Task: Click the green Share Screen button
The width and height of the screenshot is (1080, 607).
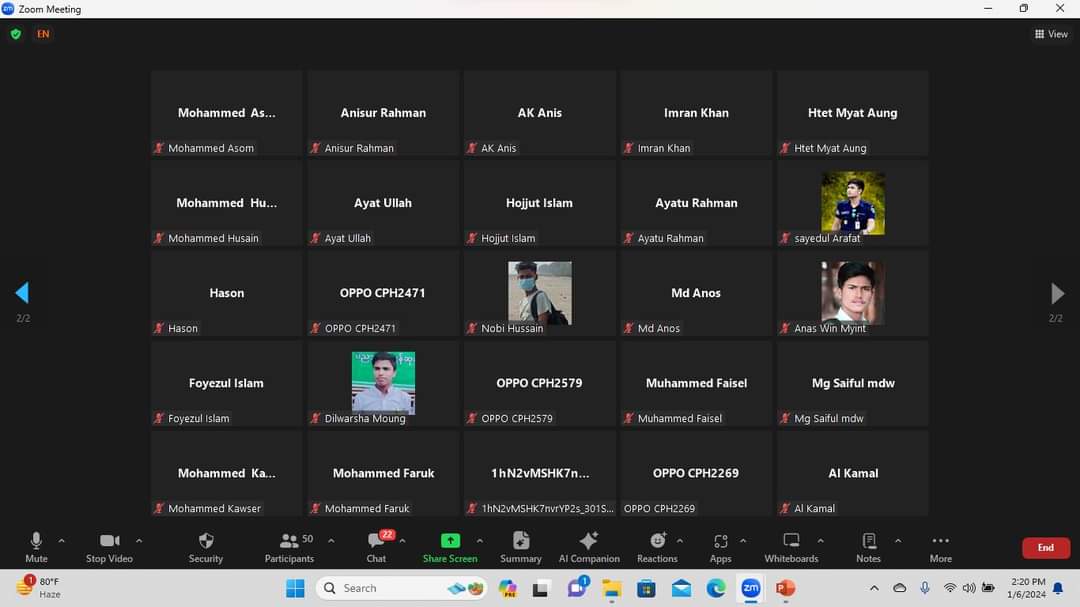Action: coord(450,548)
